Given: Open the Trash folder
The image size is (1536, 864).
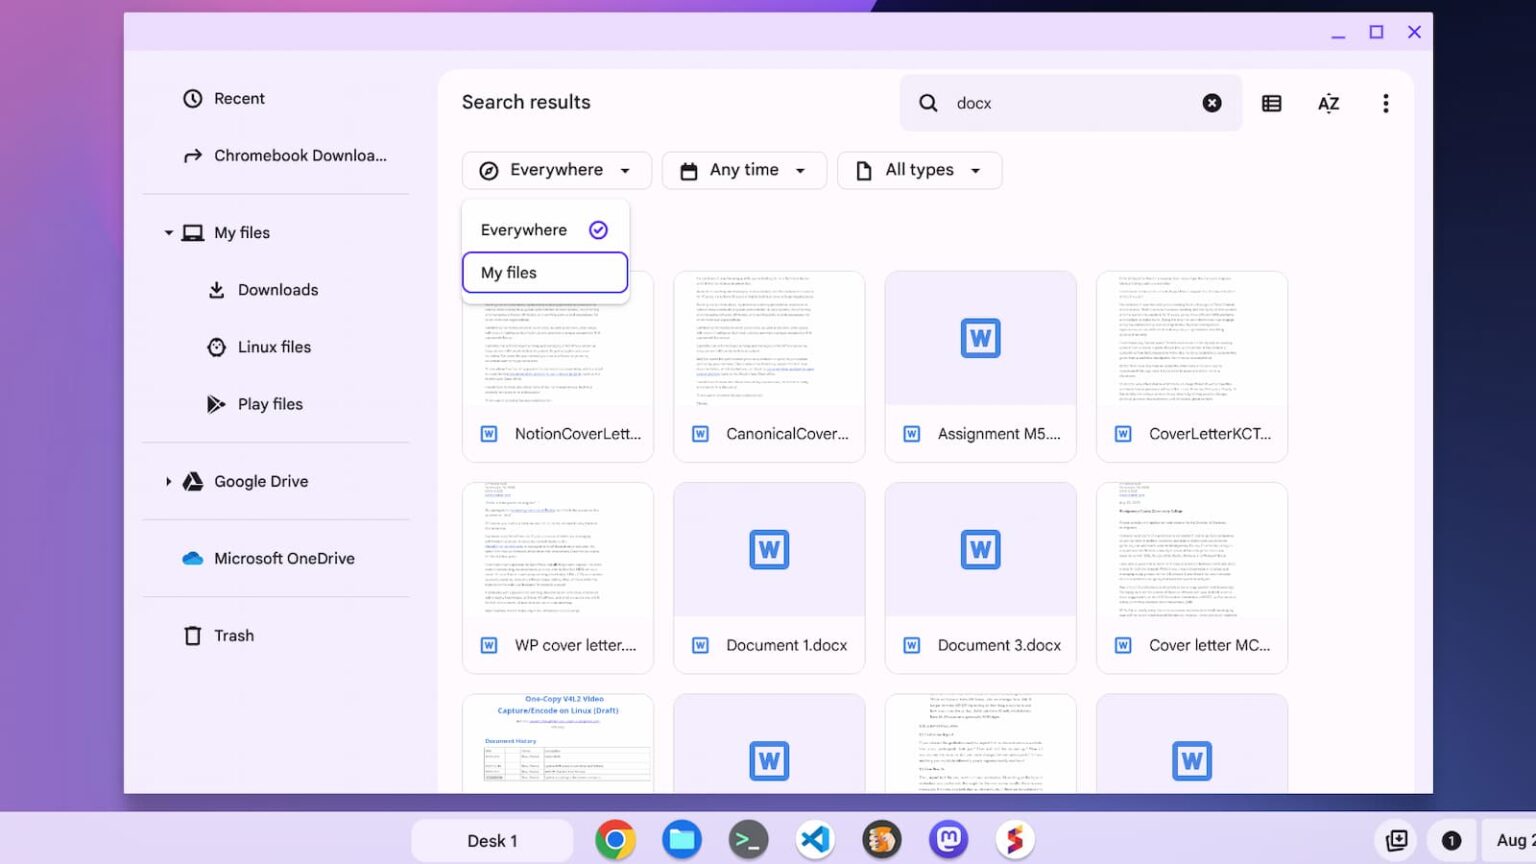Looking at the screenshot, I should (219, 636).
